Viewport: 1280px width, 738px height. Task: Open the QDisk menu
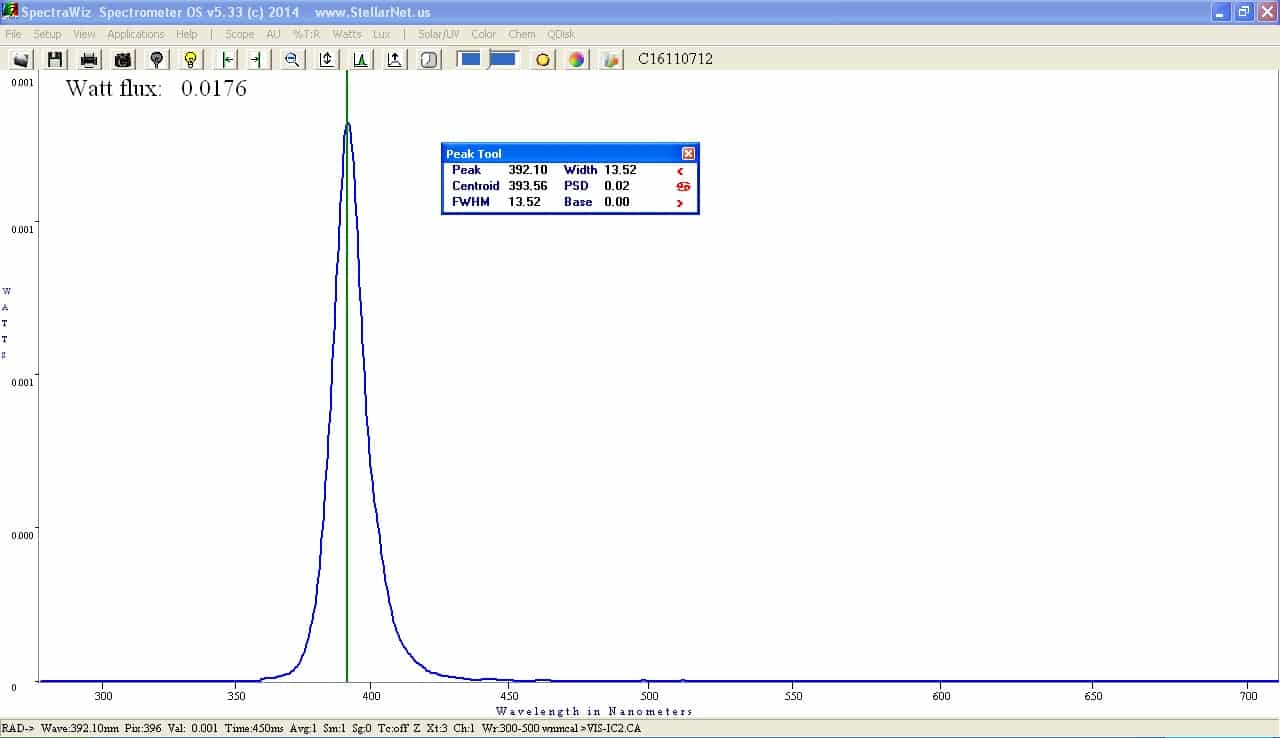[561, 34]
